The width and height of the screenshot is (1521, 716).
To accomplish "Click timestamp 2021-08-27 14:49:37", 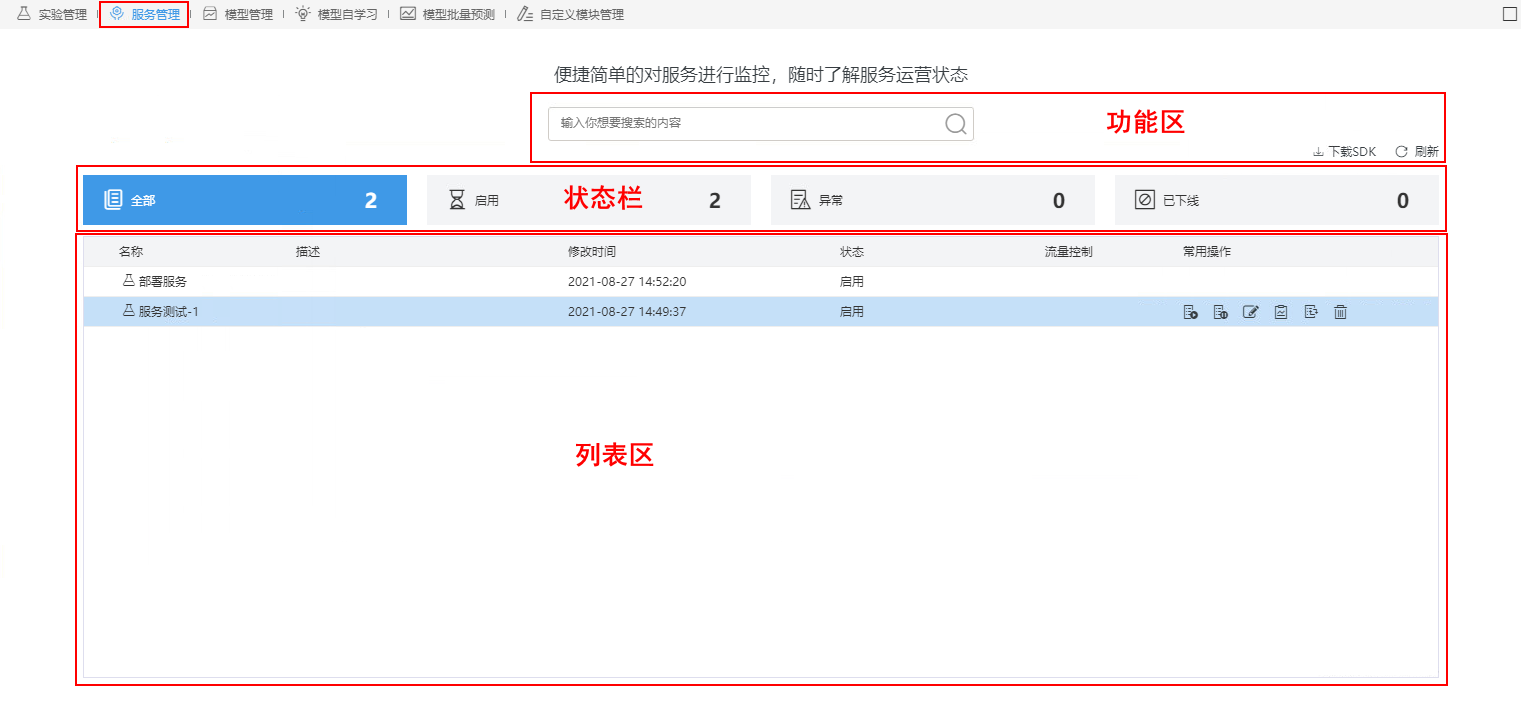I will 627,312.
